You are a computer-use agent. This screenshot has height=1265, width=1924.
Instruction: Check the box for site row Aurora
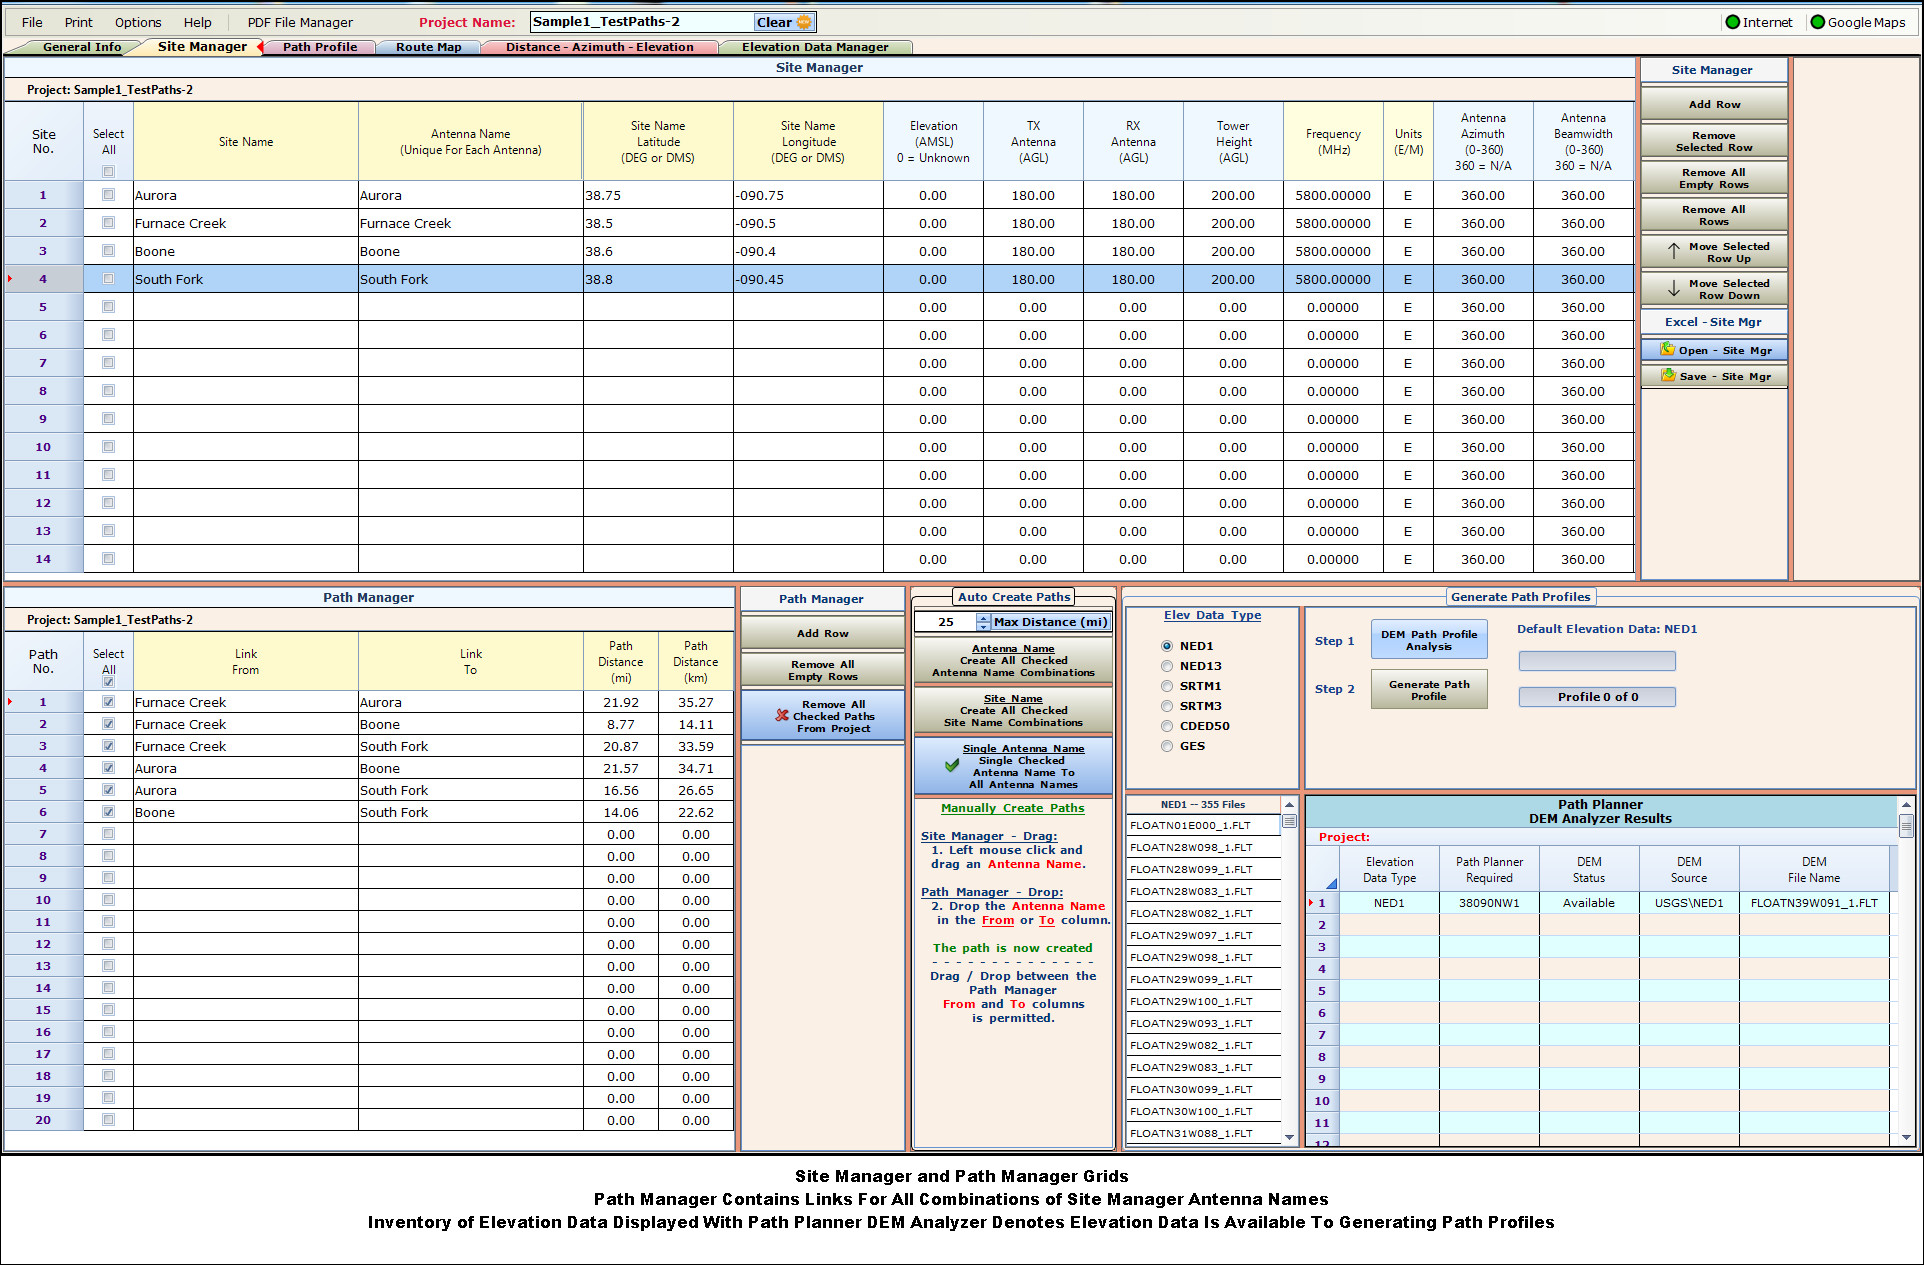tap(108, 195)
